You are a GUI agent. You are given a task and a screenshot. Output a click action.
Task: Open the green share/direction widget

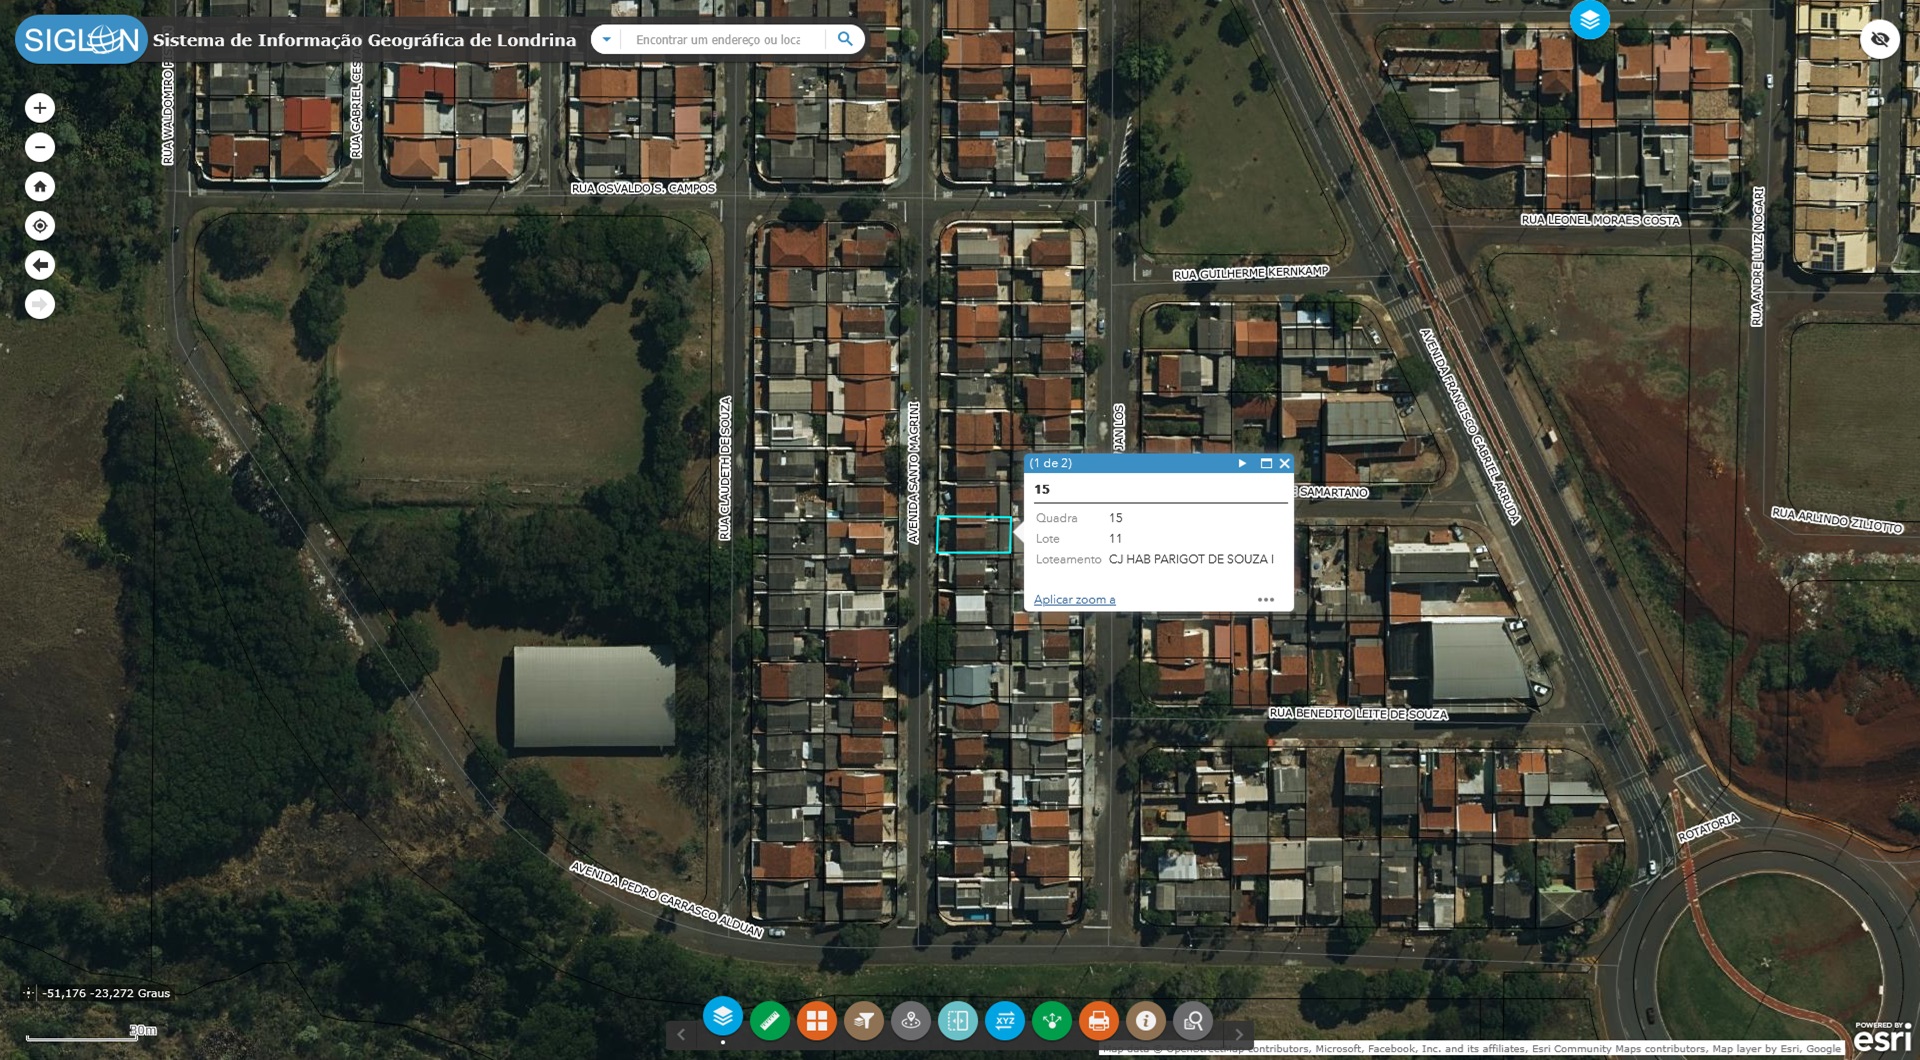point(1052,1021)
